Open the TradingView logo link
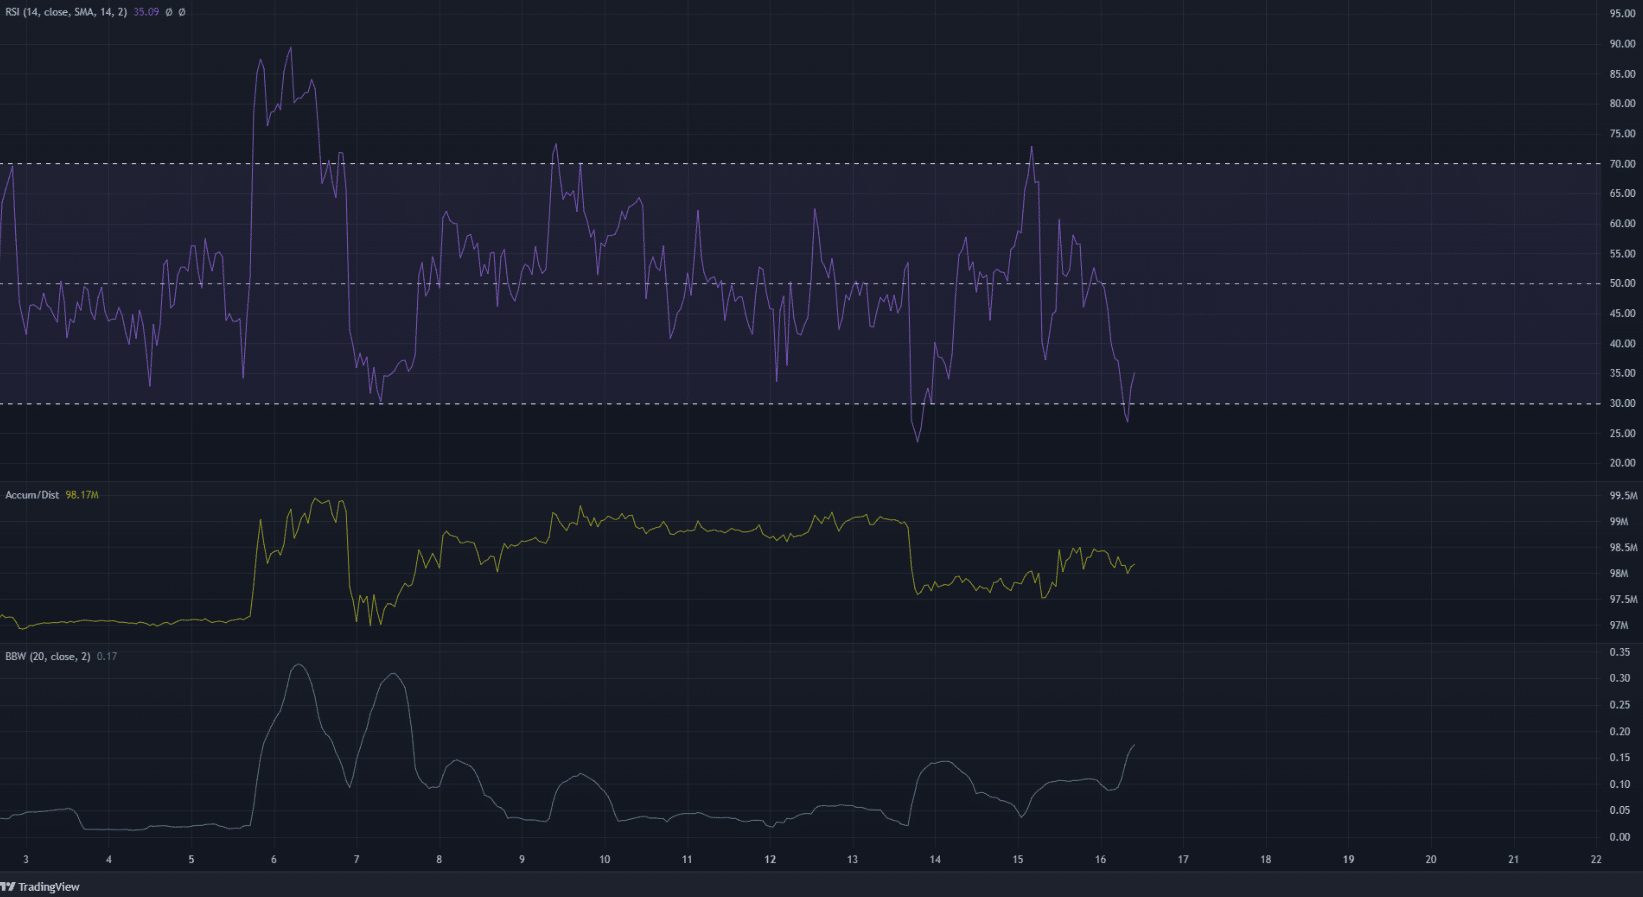1643x897 pixels. point(40,887)
